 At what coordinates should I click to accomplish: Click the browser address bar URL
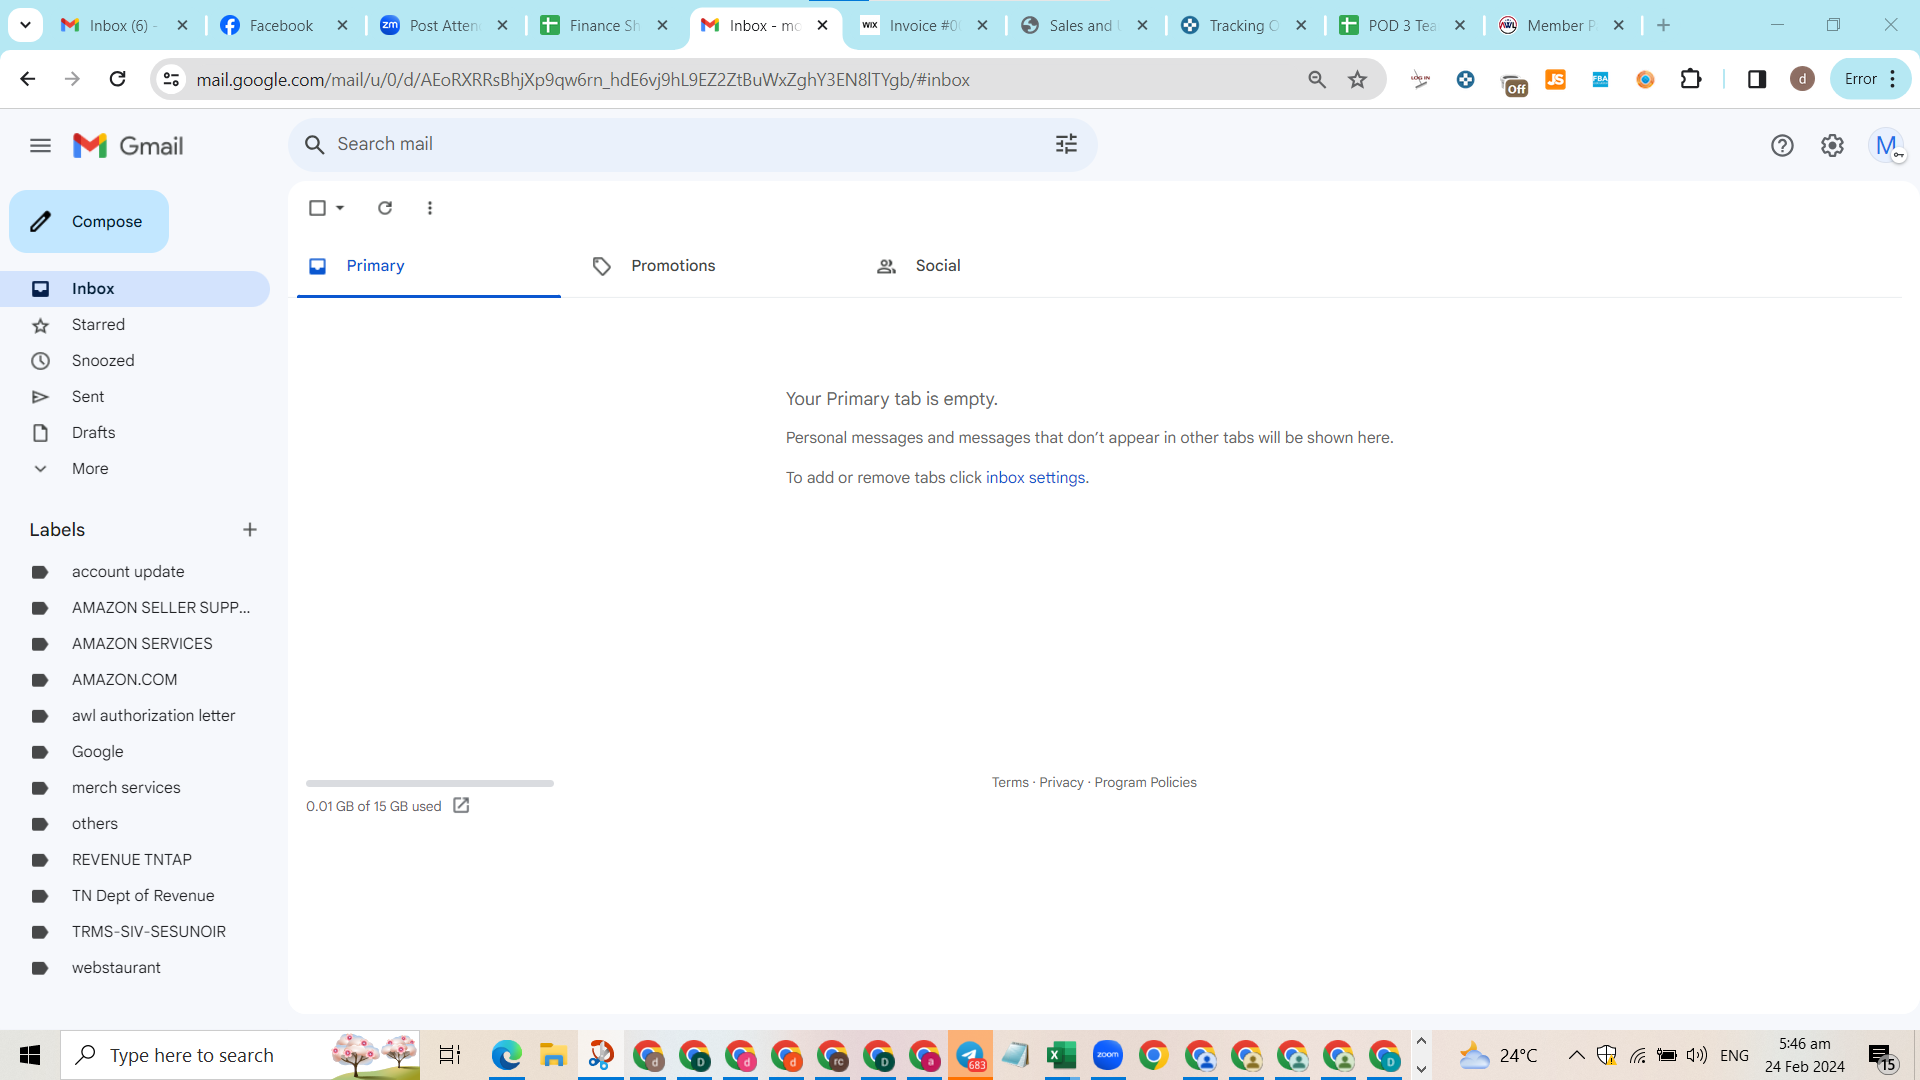(583, 80)
